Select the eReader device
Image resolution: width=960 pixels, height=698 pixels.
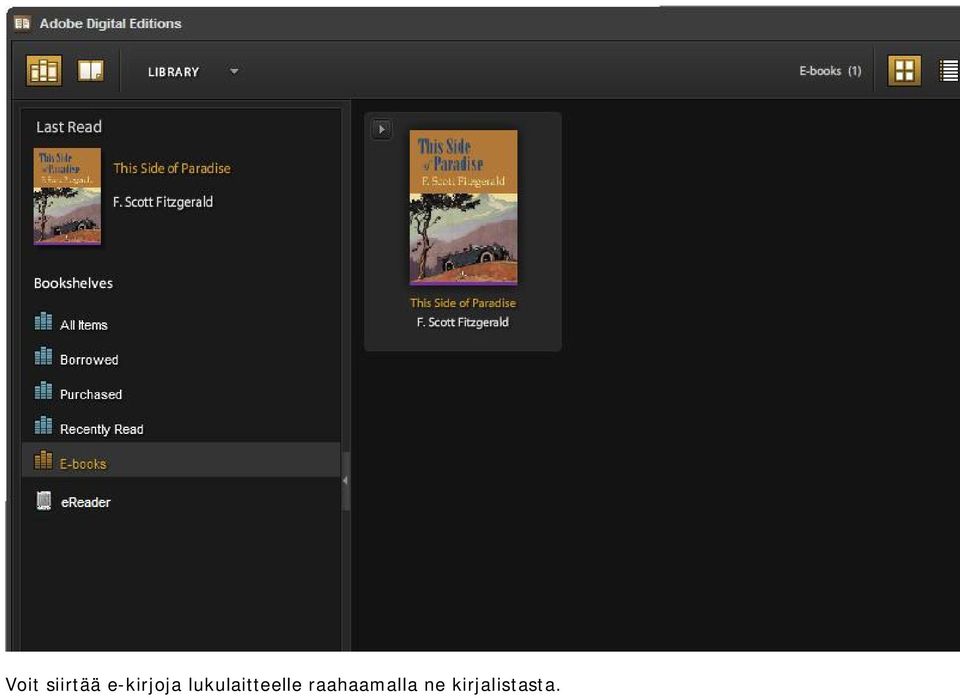[181, 501]
